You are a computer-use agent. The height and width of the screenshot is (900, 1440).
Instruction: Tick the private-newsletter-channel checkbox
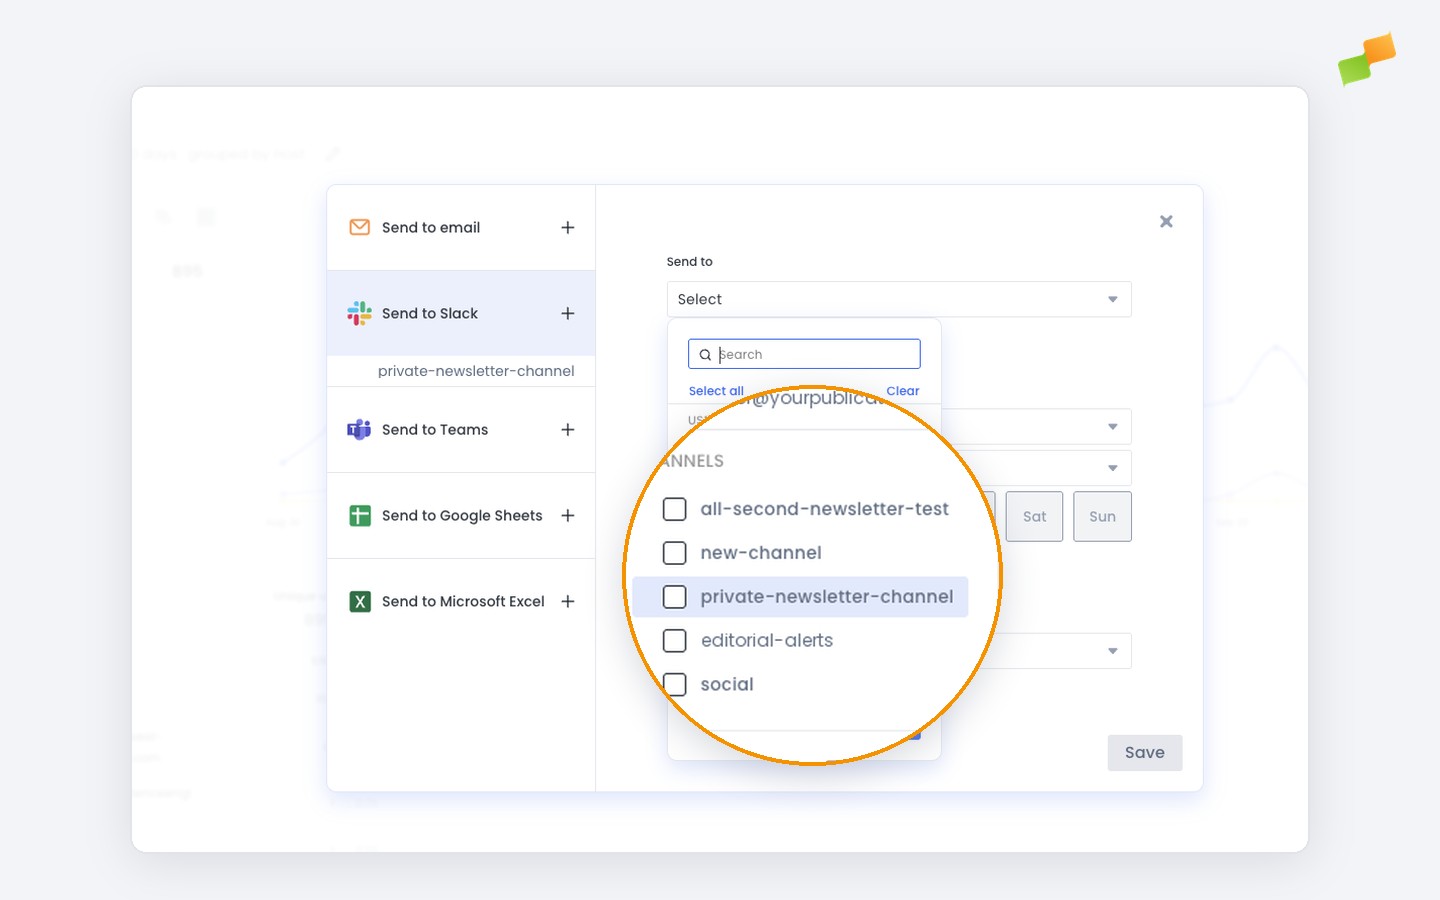click(x=675, y=597)
